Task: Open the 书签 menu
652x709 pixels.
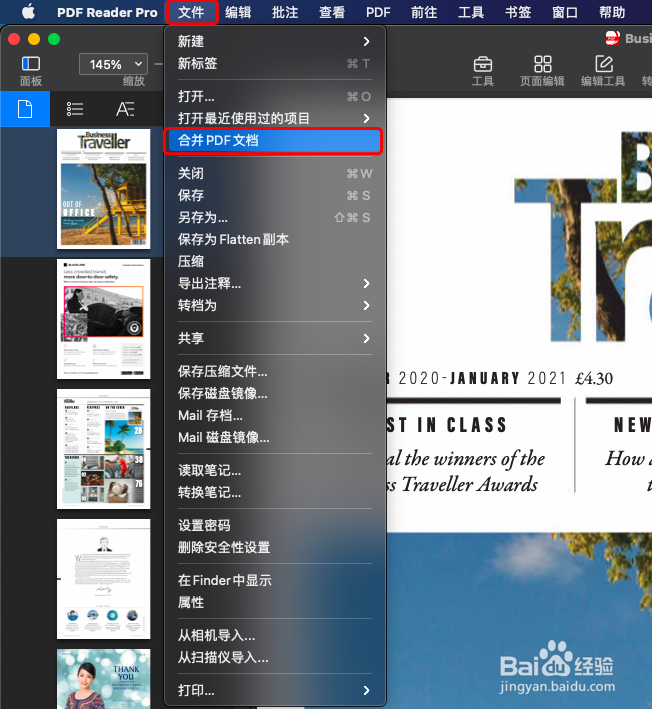Action: pos(518,12)
